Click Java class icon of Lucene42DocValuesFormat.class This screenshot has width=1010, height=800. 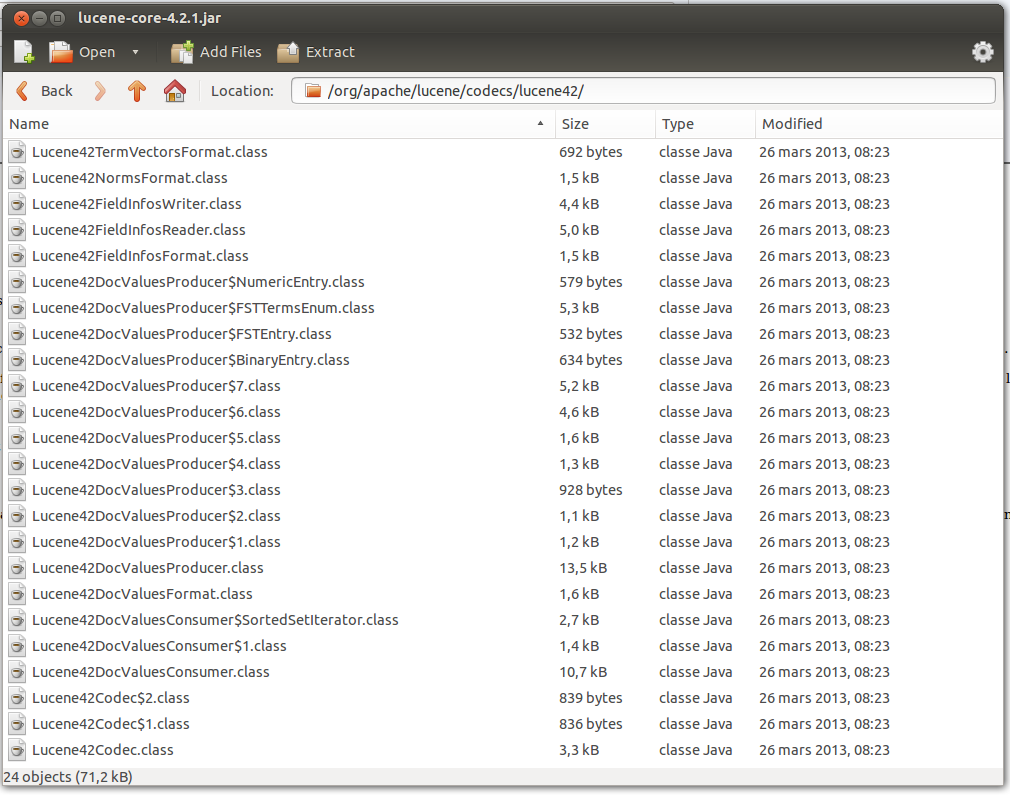pos(17,594)
